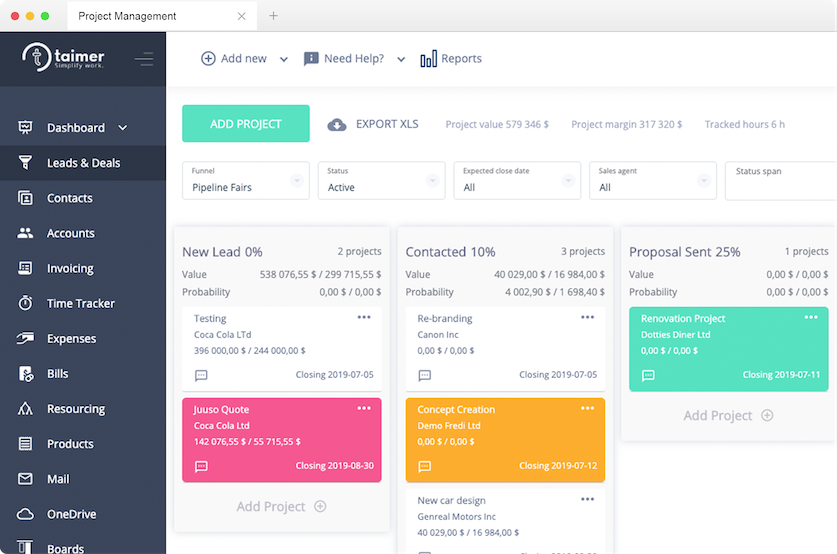Image resolution: width=837 pixels, height=554 pixels.
Task: Expand the Sales agent dropdown
Action: click(652, 181)
